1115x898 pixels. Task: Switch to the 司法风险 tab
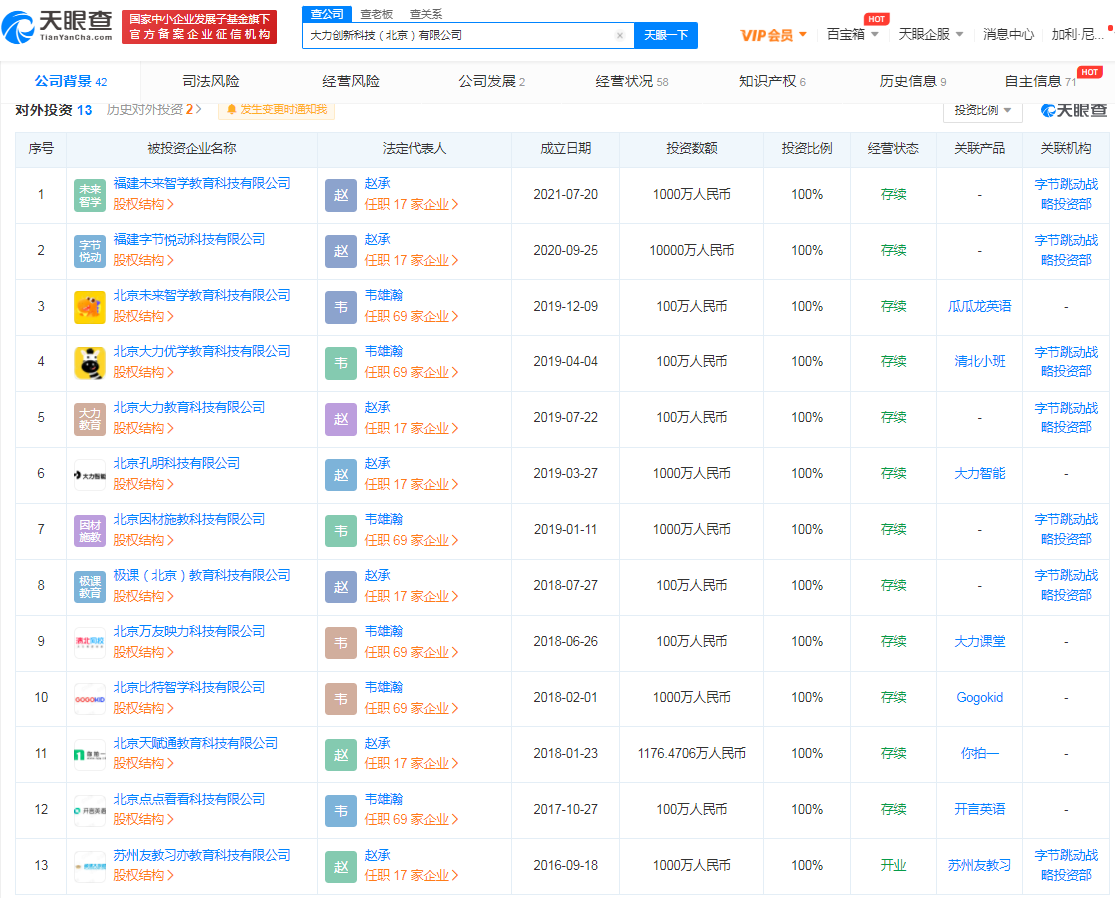(x=211, y=81)
